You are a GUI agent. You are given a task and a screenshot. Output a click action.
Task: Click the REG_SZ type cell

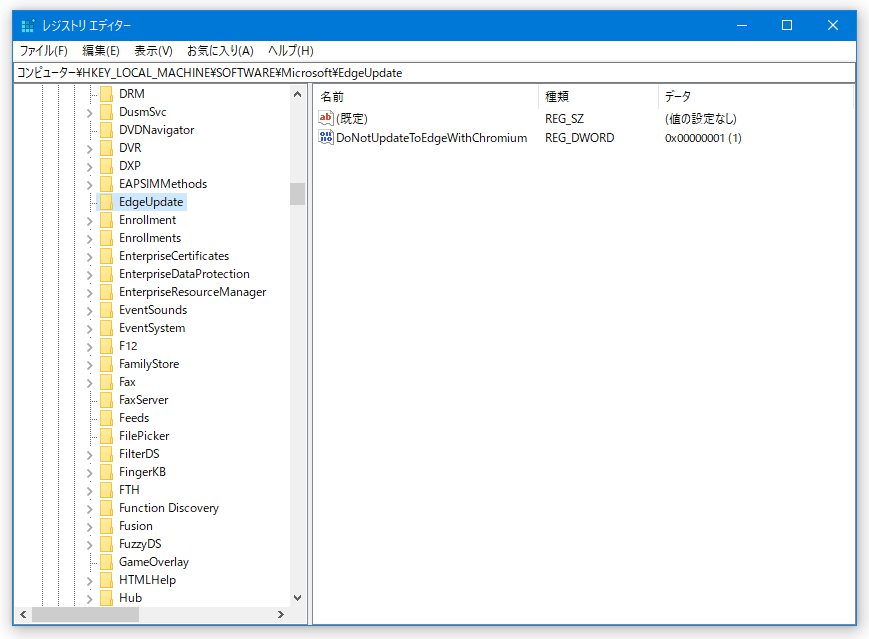[564, 119]
